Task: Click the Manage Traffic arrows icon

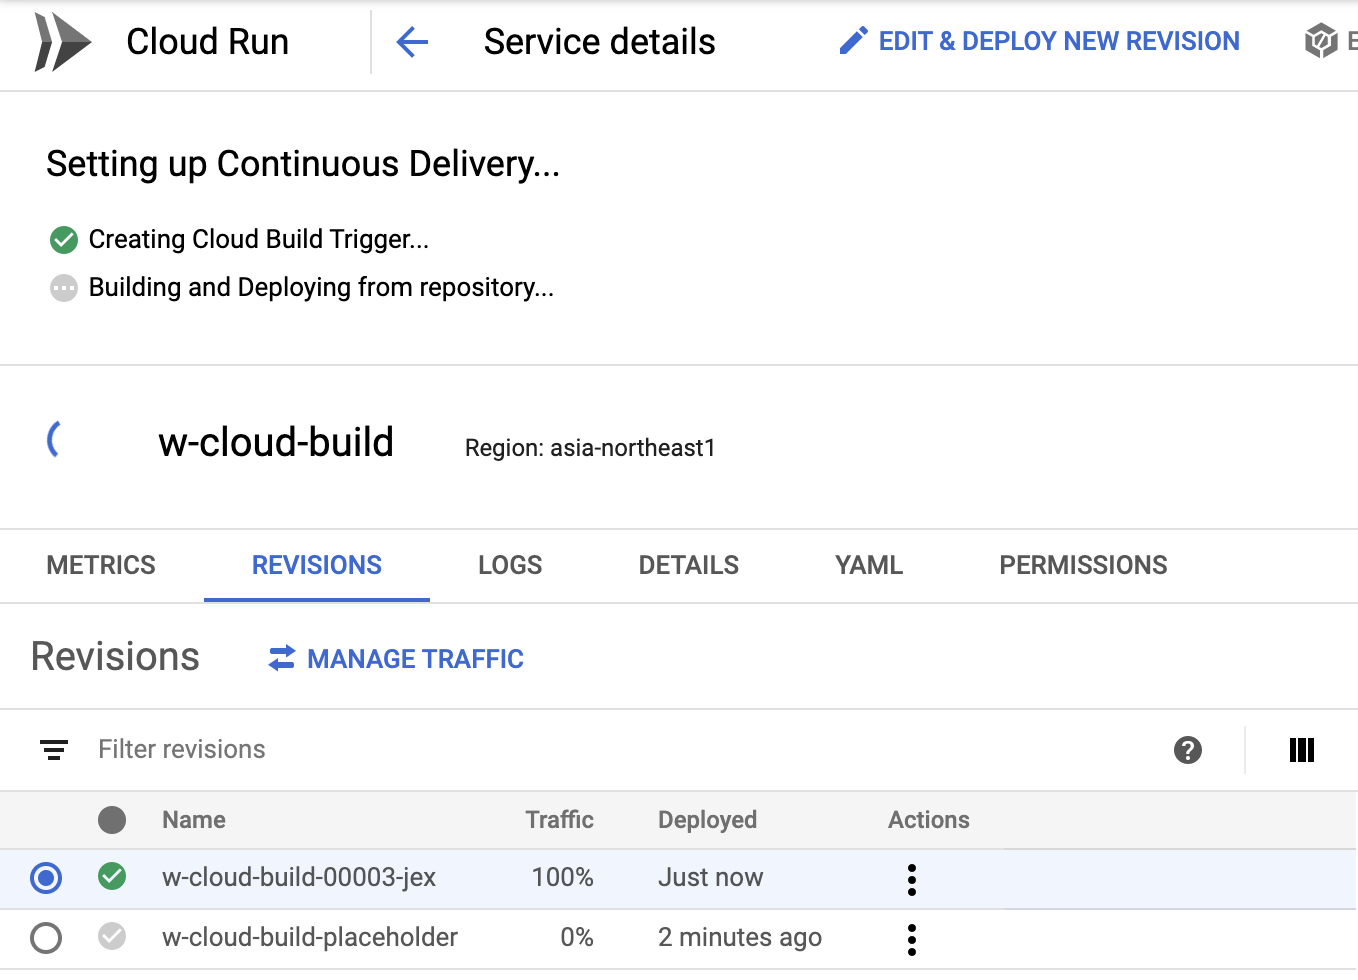Action: click(282, 658)
